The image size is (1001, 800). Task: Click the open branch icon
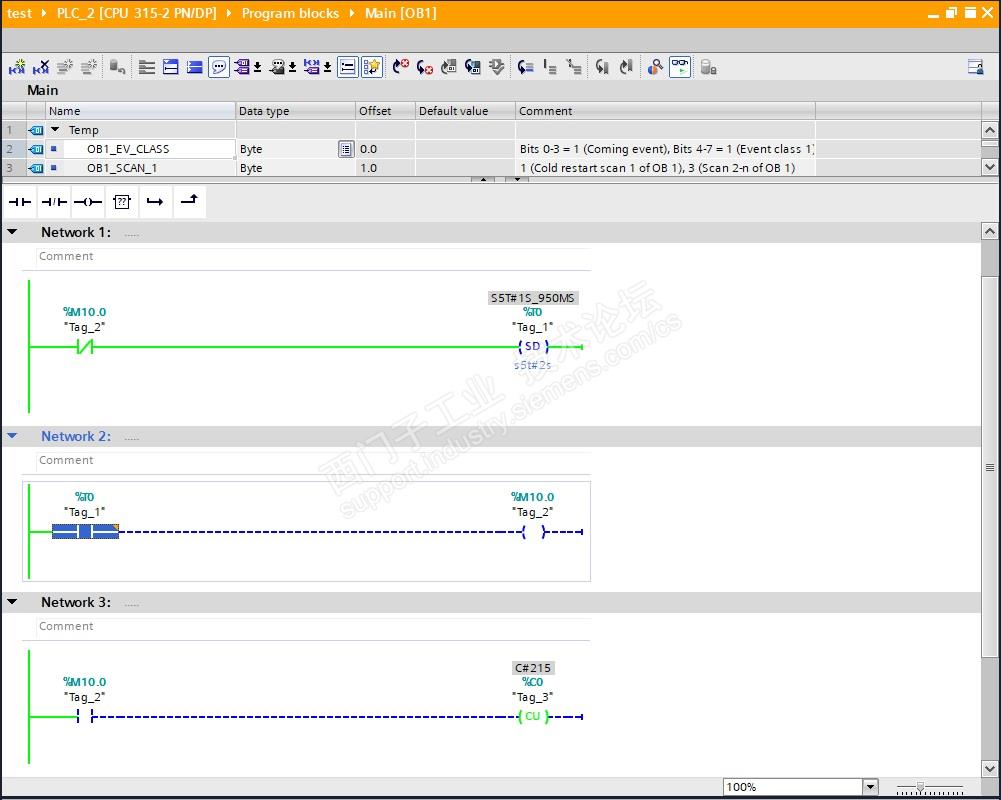point(155,202)
